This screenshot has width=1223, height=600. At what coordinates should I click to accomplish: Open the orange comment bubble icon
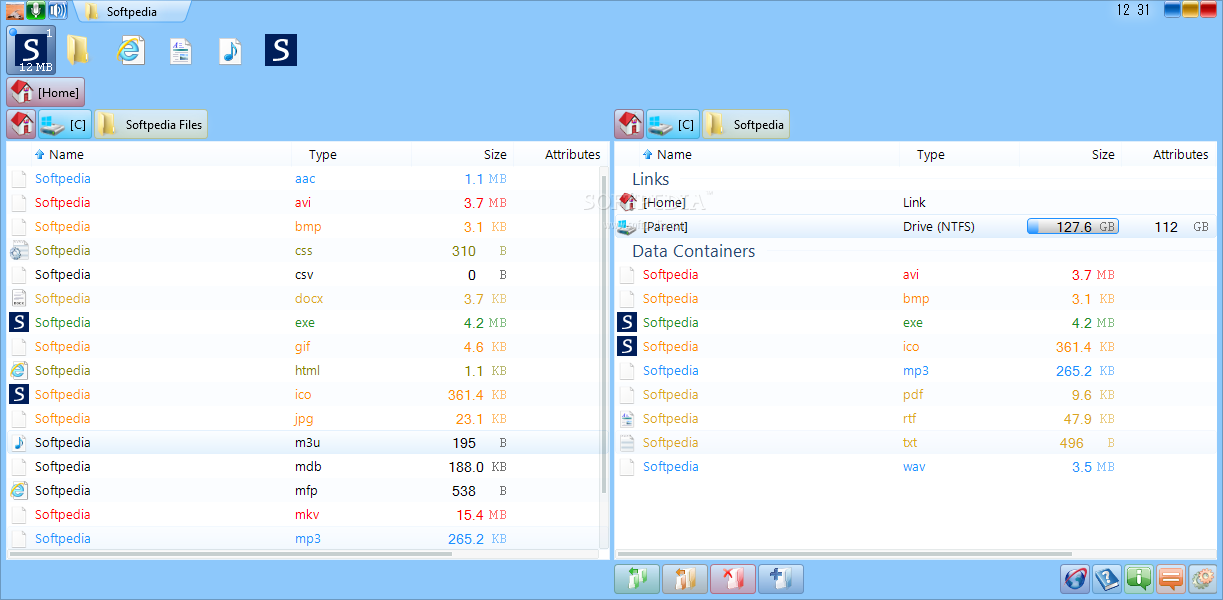point(1171,579)
